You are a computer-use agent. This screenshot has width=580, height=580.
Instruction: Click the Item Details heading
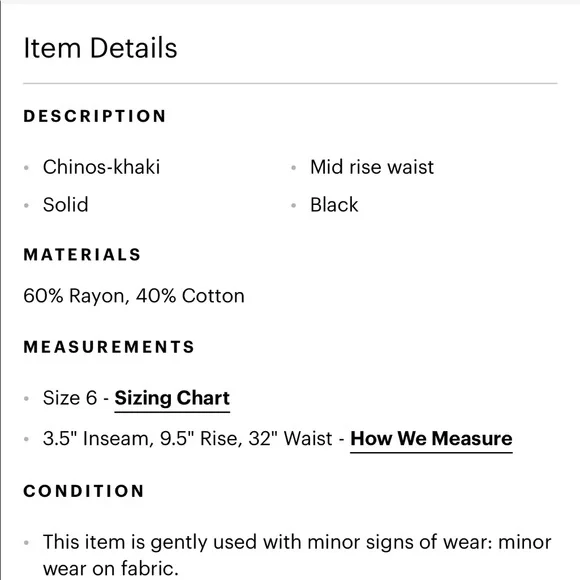pyautogui.click(x=100, y=48)
